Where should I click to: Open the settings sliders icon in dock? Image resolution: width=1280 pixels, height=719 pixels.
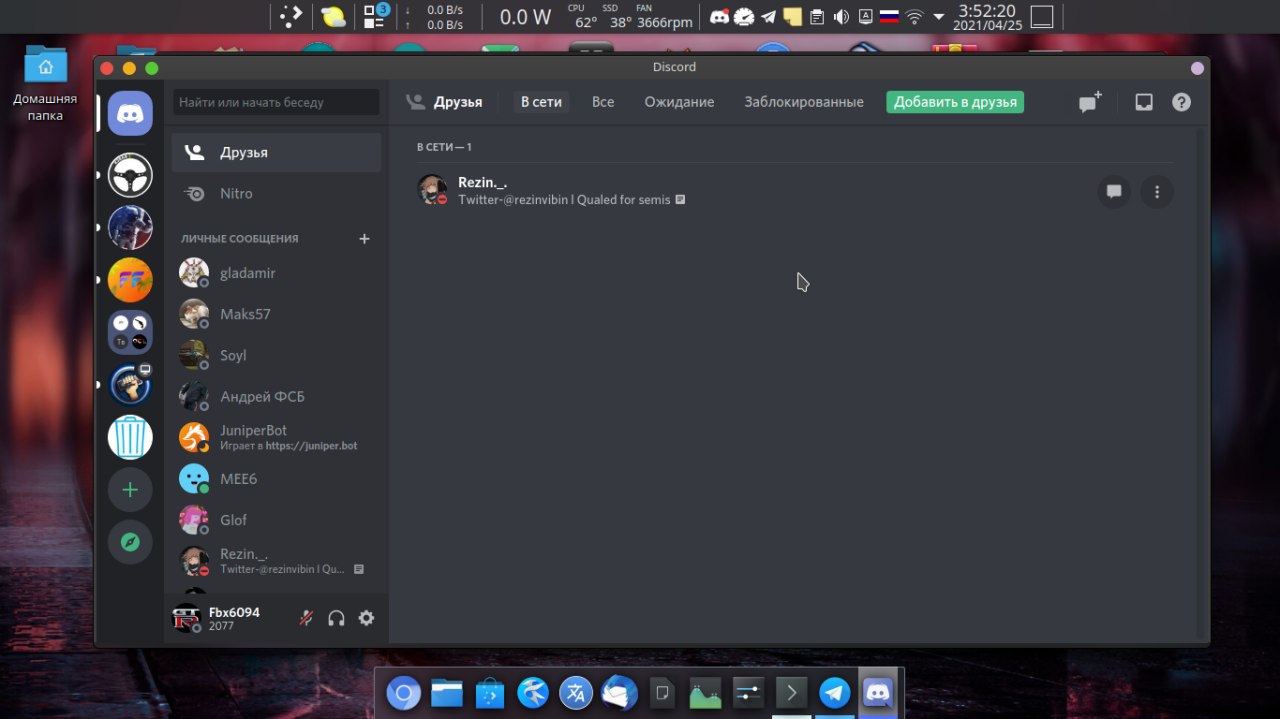748,693
